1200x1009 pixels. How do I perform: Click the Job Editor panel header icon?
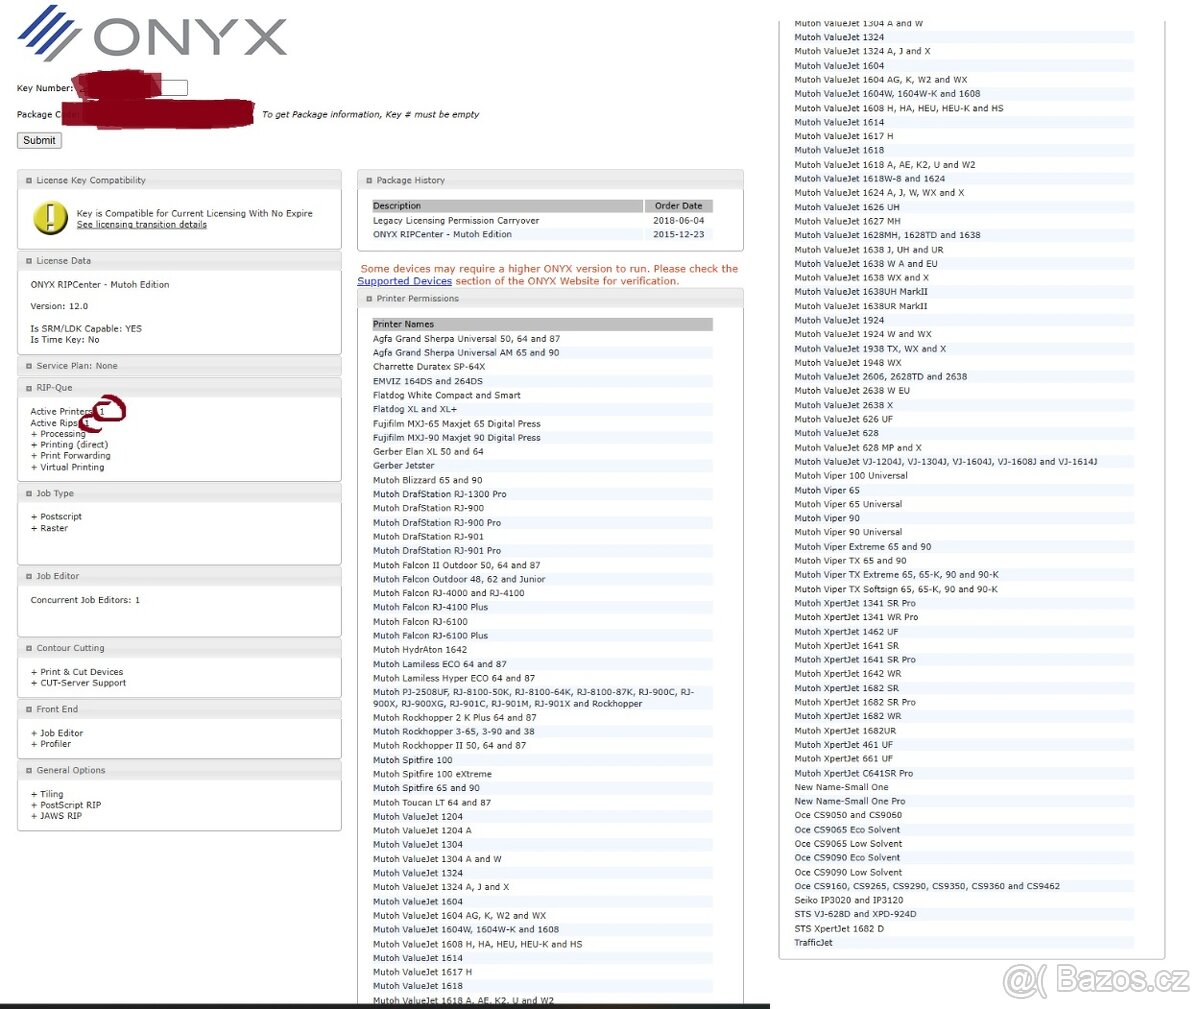29,577
